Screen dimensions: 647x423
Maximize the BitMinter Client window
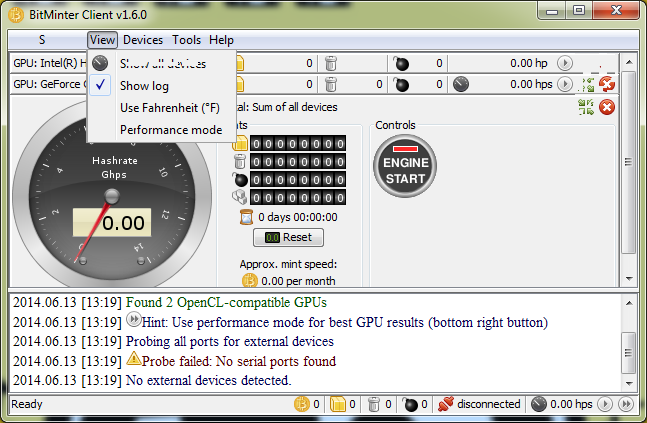pos(579,11)
